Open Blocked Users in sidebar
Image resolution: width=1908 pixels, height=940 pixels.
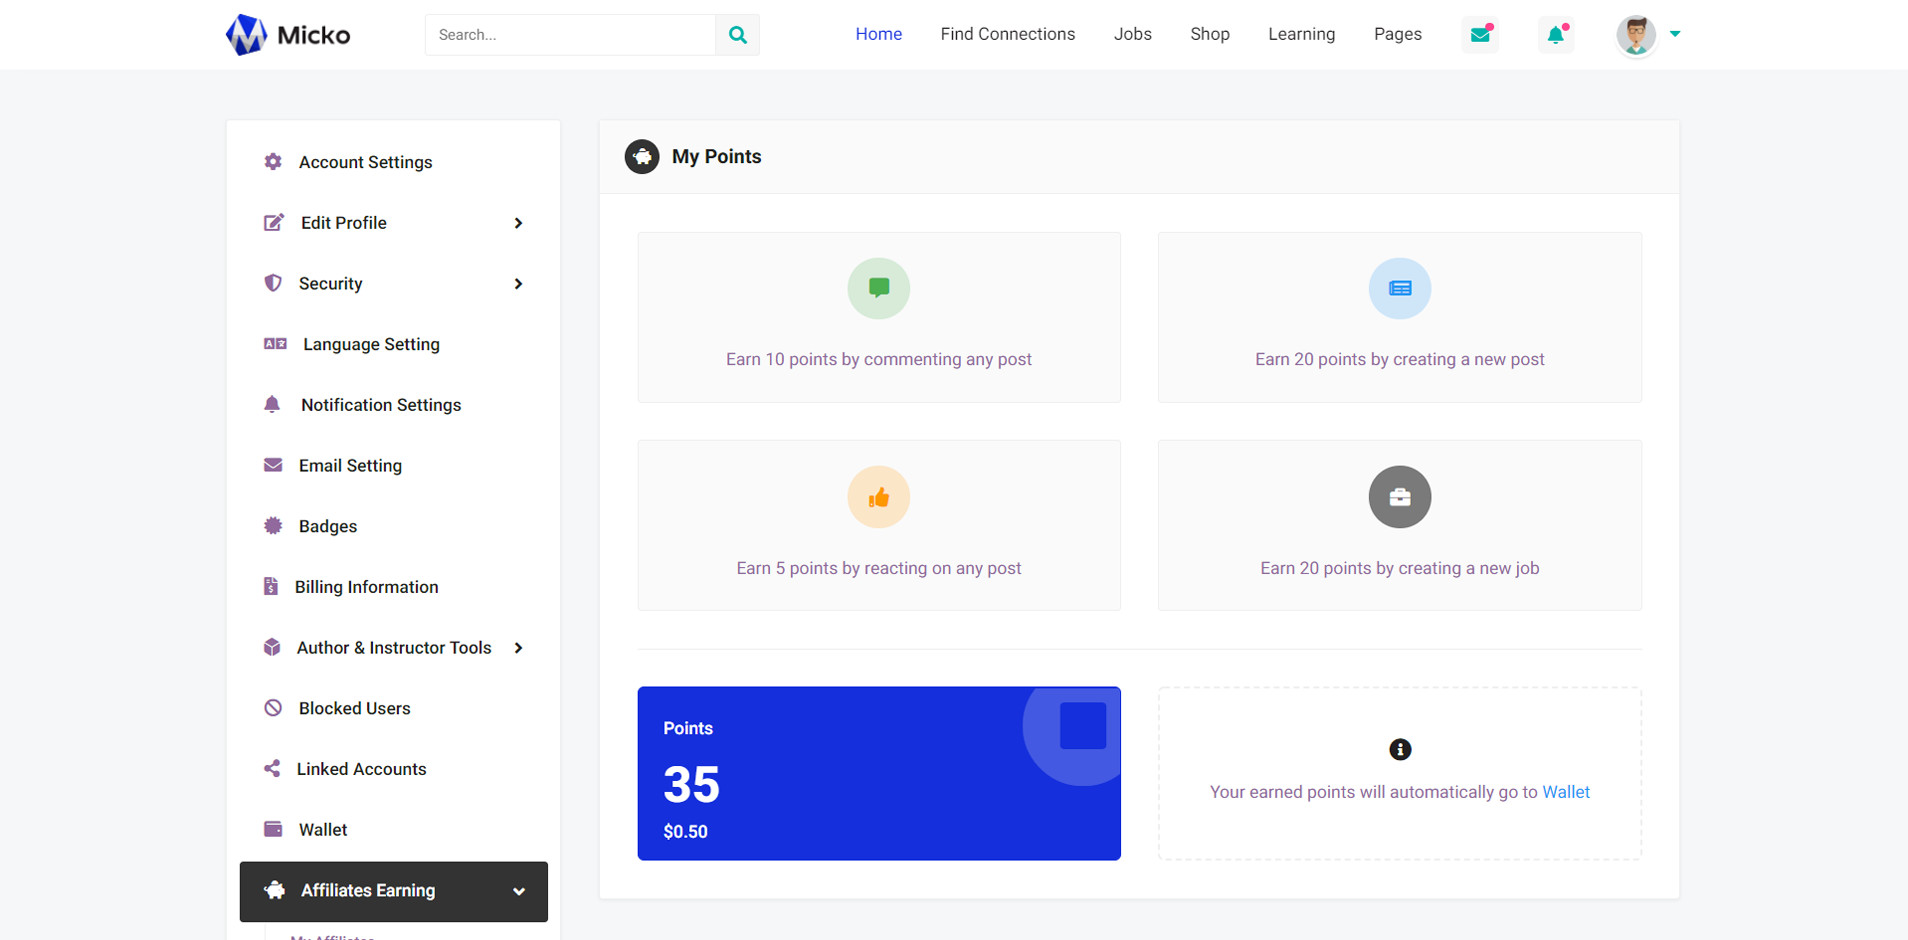(x=354, y=708)
